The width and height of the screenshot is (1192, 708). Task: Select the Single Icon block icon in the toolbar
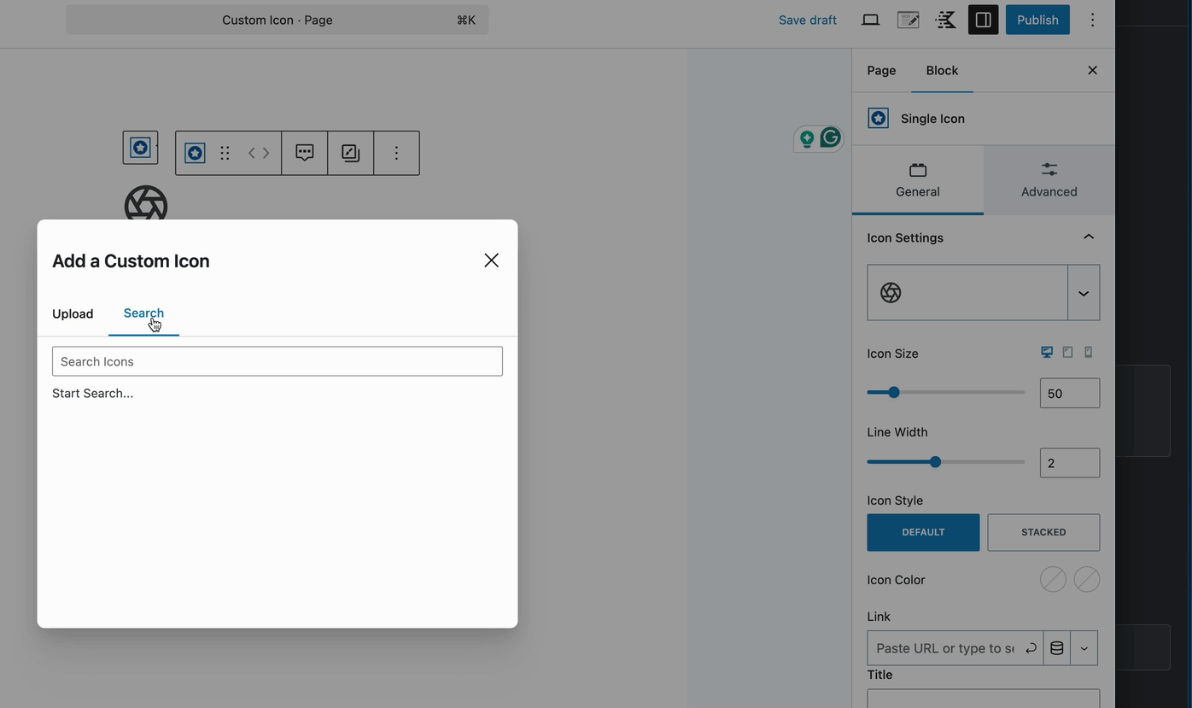coord(195,152)
